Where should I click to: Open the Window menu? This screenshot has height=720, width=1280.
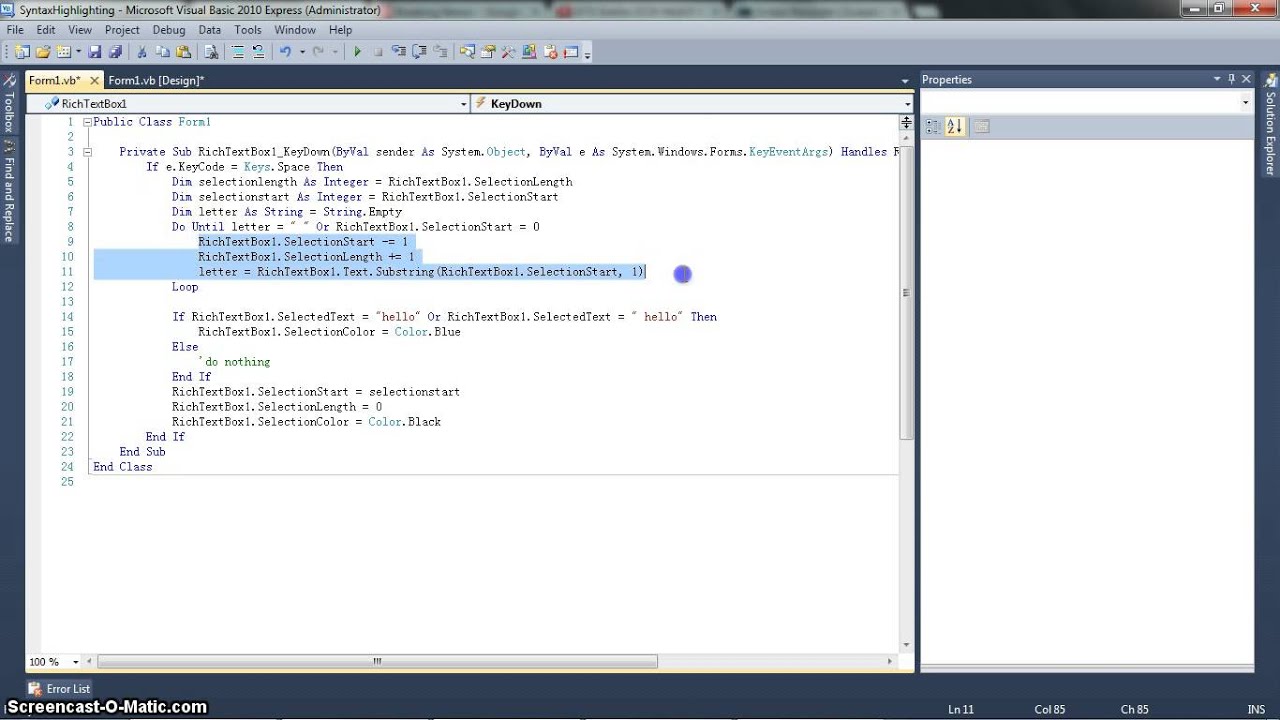[295, 30]
